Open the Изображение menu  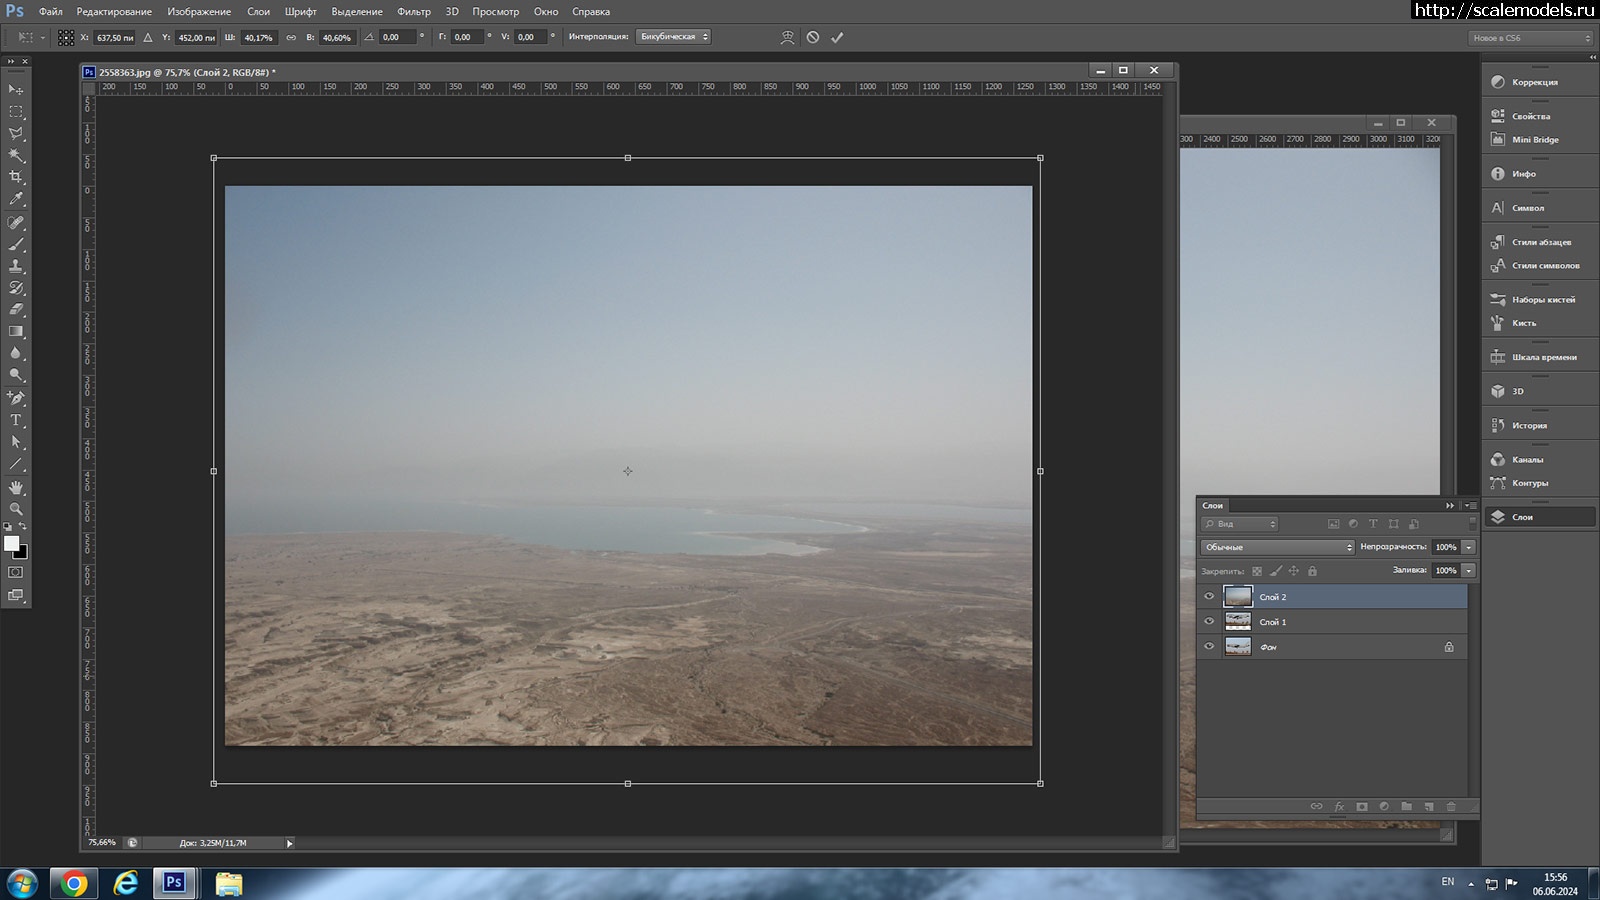199,12
